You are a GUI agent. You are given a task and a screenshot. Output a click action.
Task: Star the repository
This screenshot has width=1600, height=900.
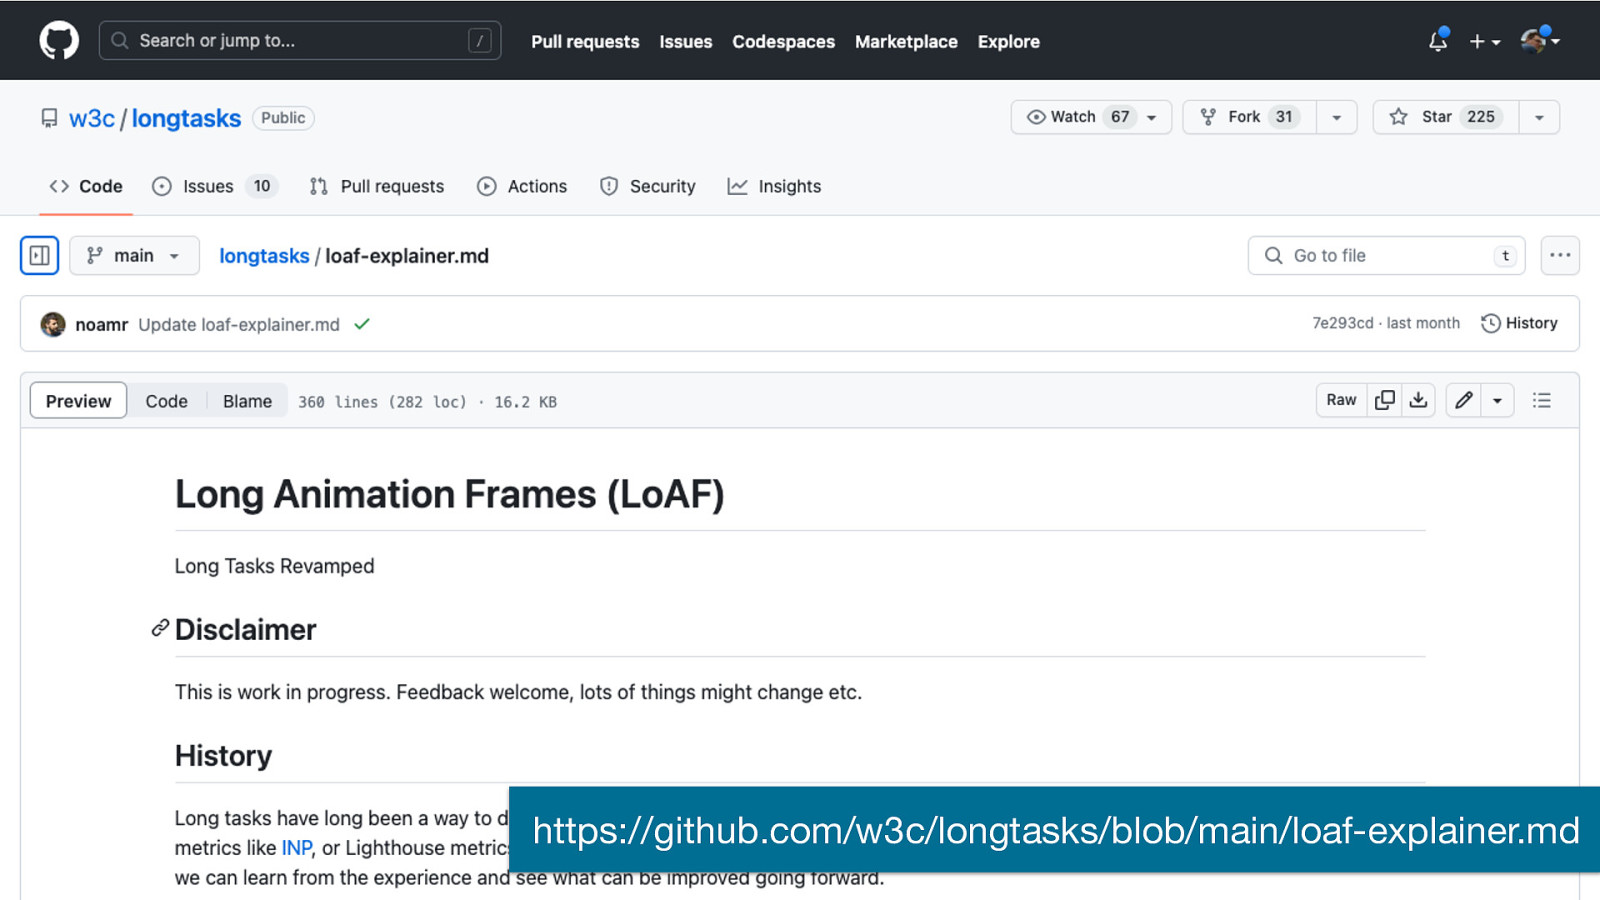pyautogui.click(x=1446, y=117)
